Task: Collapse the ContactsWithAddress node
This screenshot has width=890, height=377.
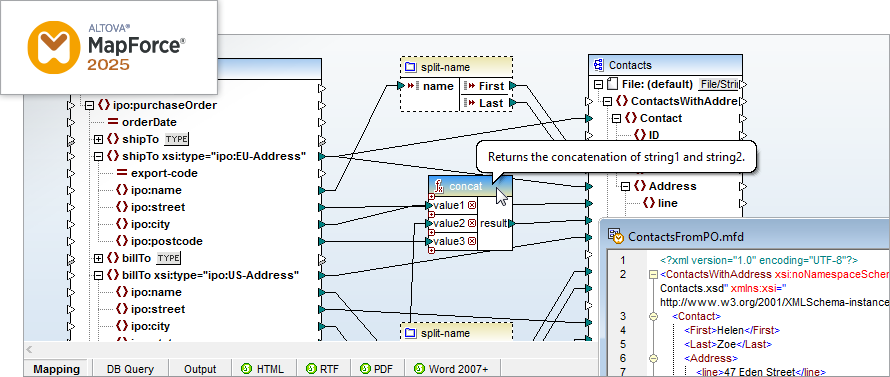Action: [607, 101]
